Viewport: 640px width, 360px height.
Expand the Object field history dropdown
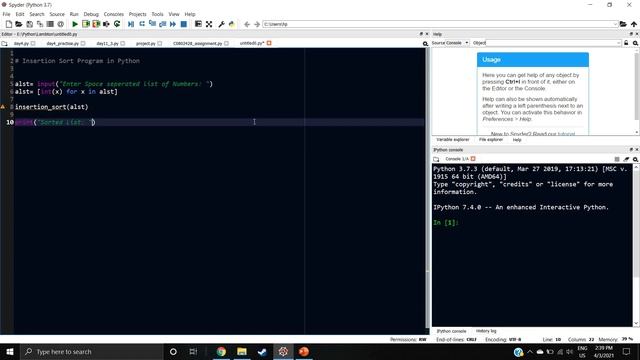(619, 43)
